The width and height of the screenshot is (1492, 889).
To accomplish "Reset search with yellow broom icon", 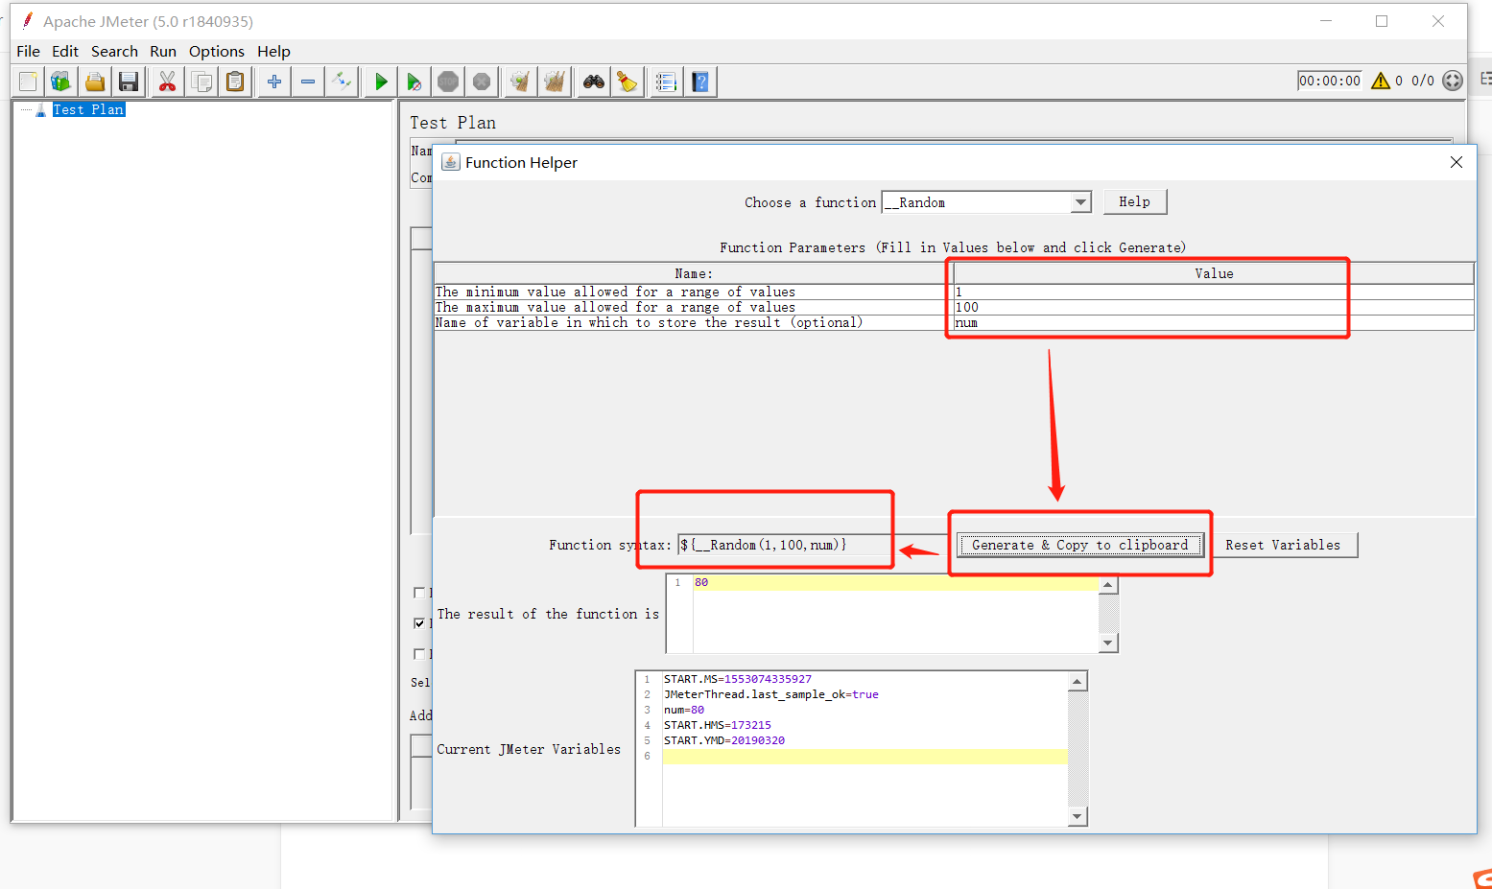I will [627, 82].
